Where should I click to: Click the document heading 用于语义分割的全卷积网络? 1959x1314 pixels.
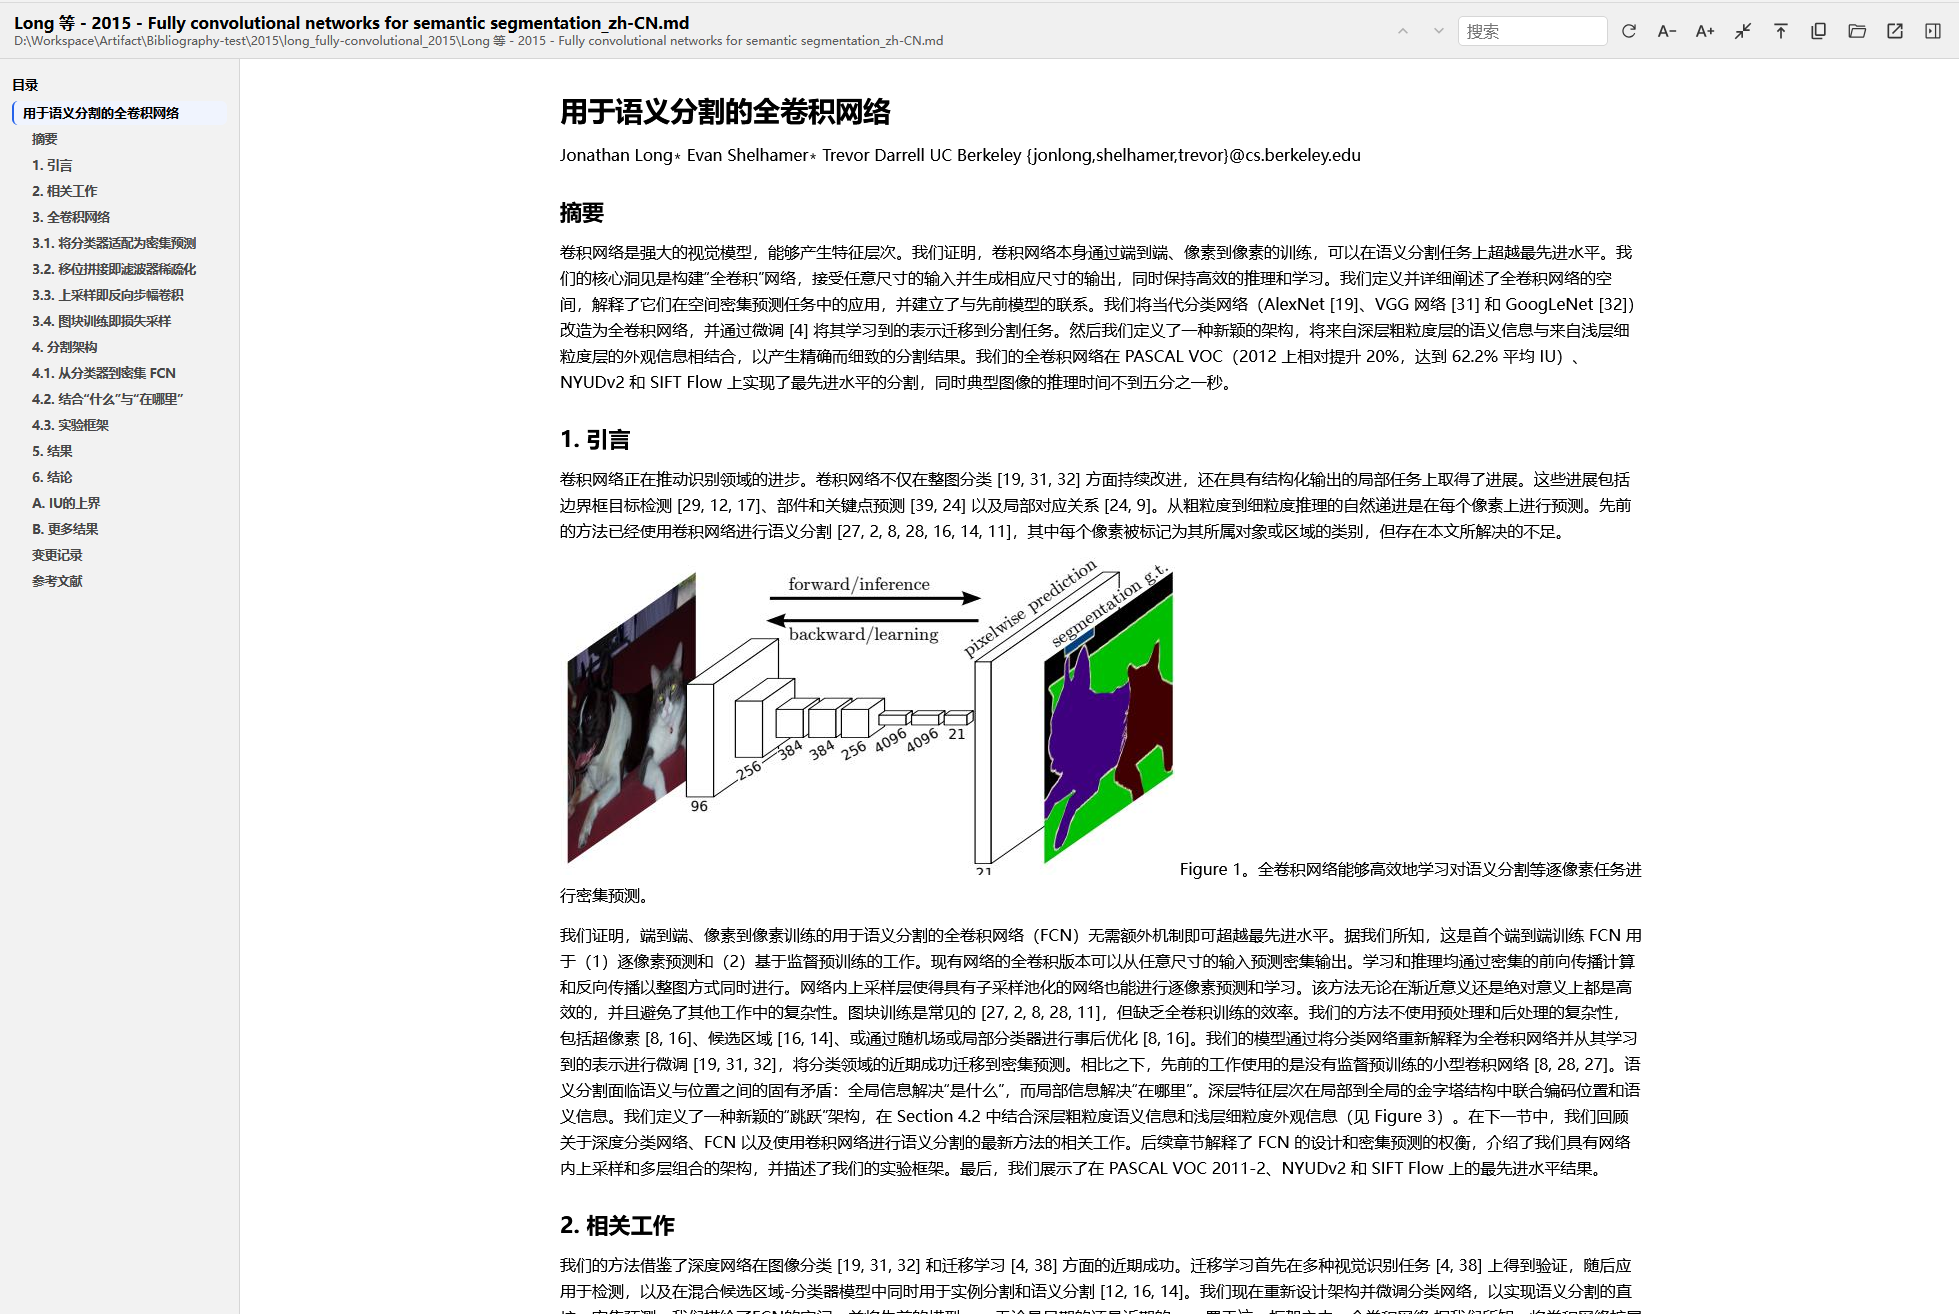point(725,112)
